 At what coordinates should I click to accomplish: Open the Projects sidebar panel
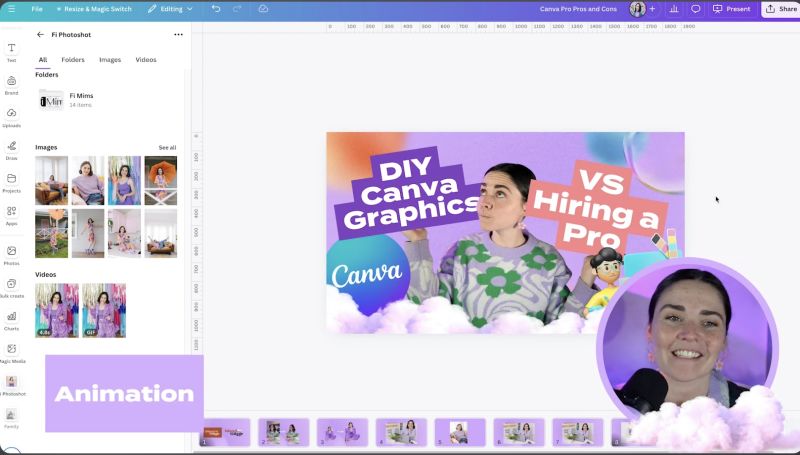coord(11,183)
